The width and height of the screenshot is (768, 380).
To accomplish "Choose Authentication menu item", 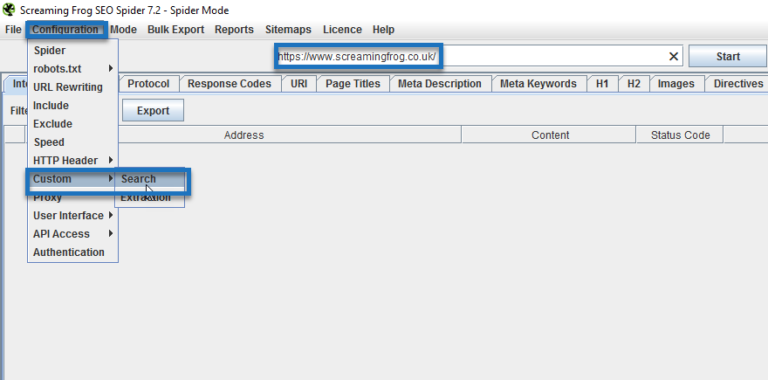I will click(72, 252).
